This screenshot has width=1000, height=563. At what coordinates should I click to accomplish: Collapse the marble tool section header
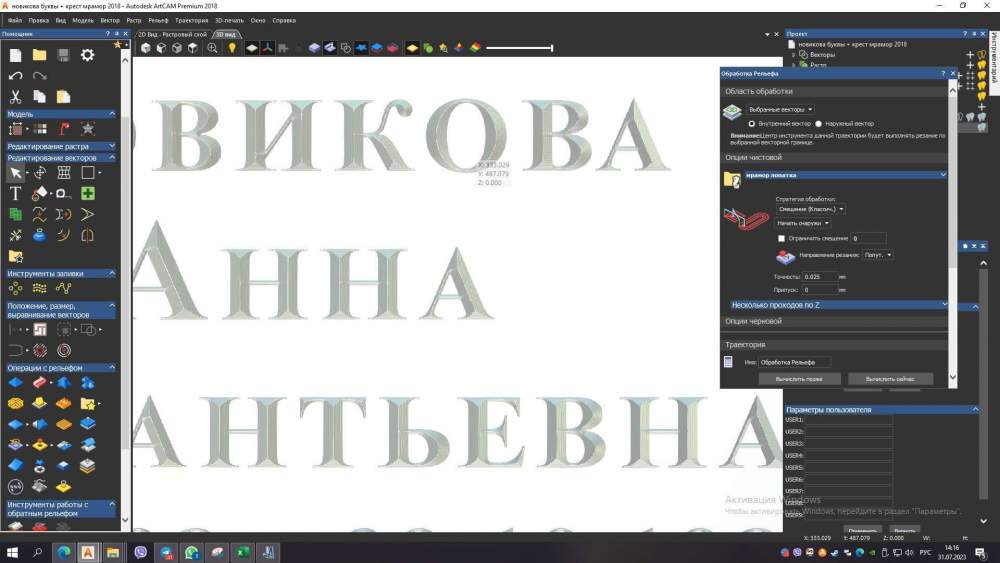pyautogui.click(x=845, y=175)
